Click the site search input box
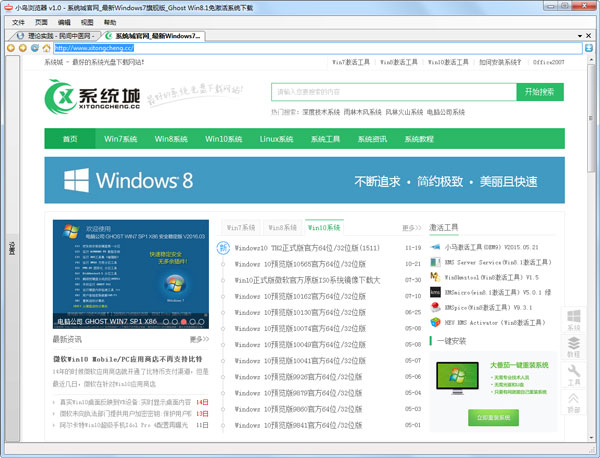The height and width of the screenshot is (458, 600). click(394, 92)
